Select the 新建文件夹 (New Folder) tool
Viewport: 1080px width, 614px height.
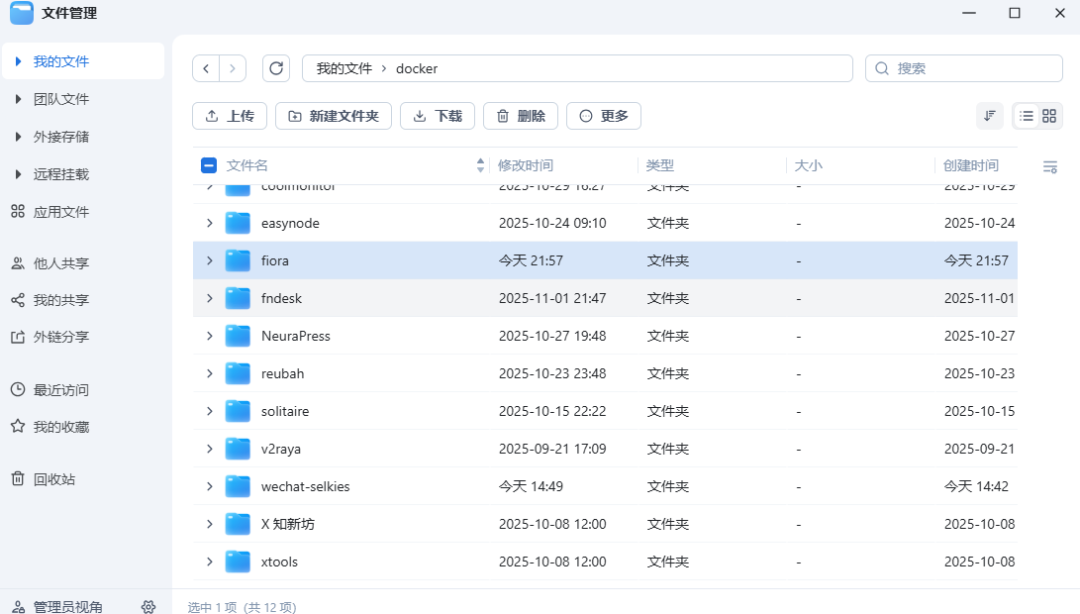tap(333, 115)
